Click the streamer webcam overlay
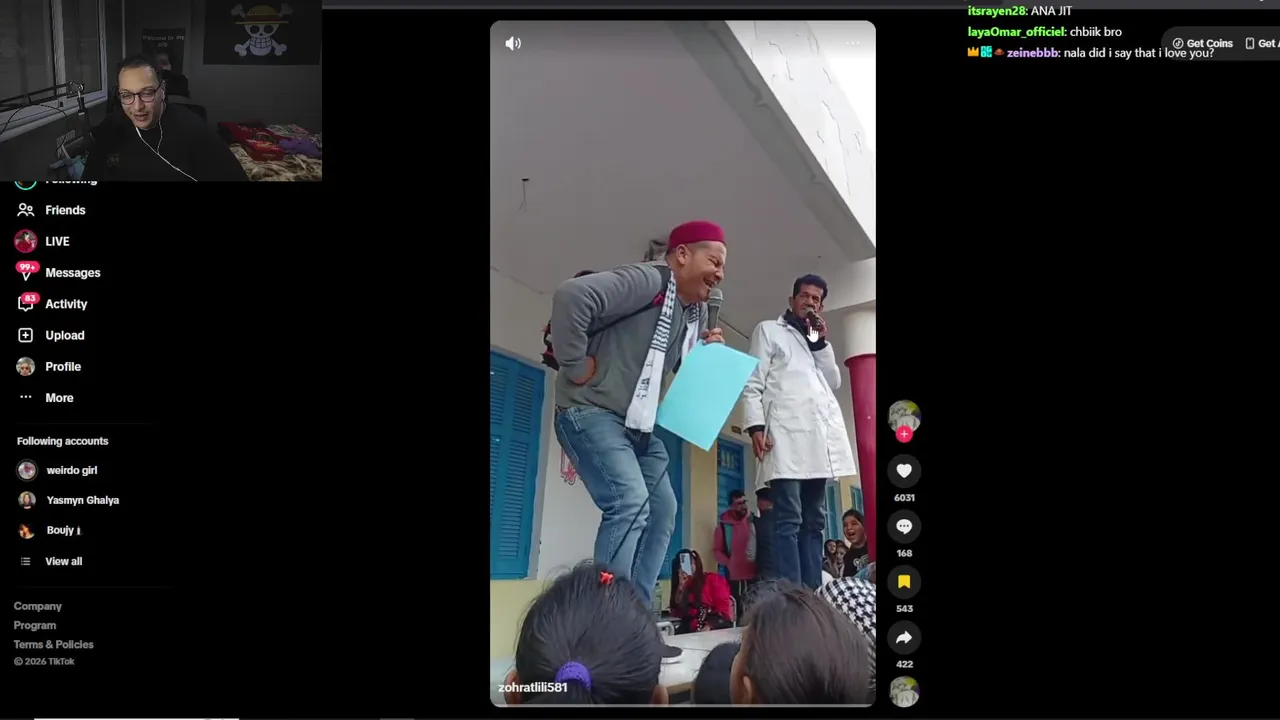 [x=161, y=90]
